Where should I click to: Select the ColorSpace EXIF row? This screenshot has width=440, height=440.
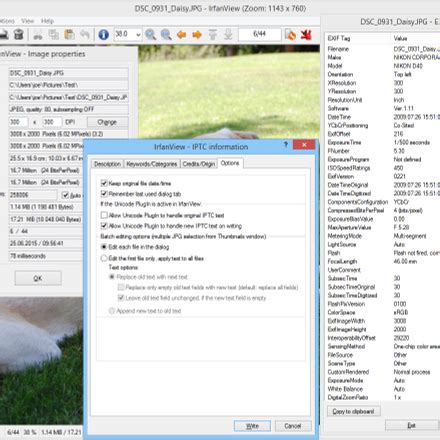[x=382, y=312]
